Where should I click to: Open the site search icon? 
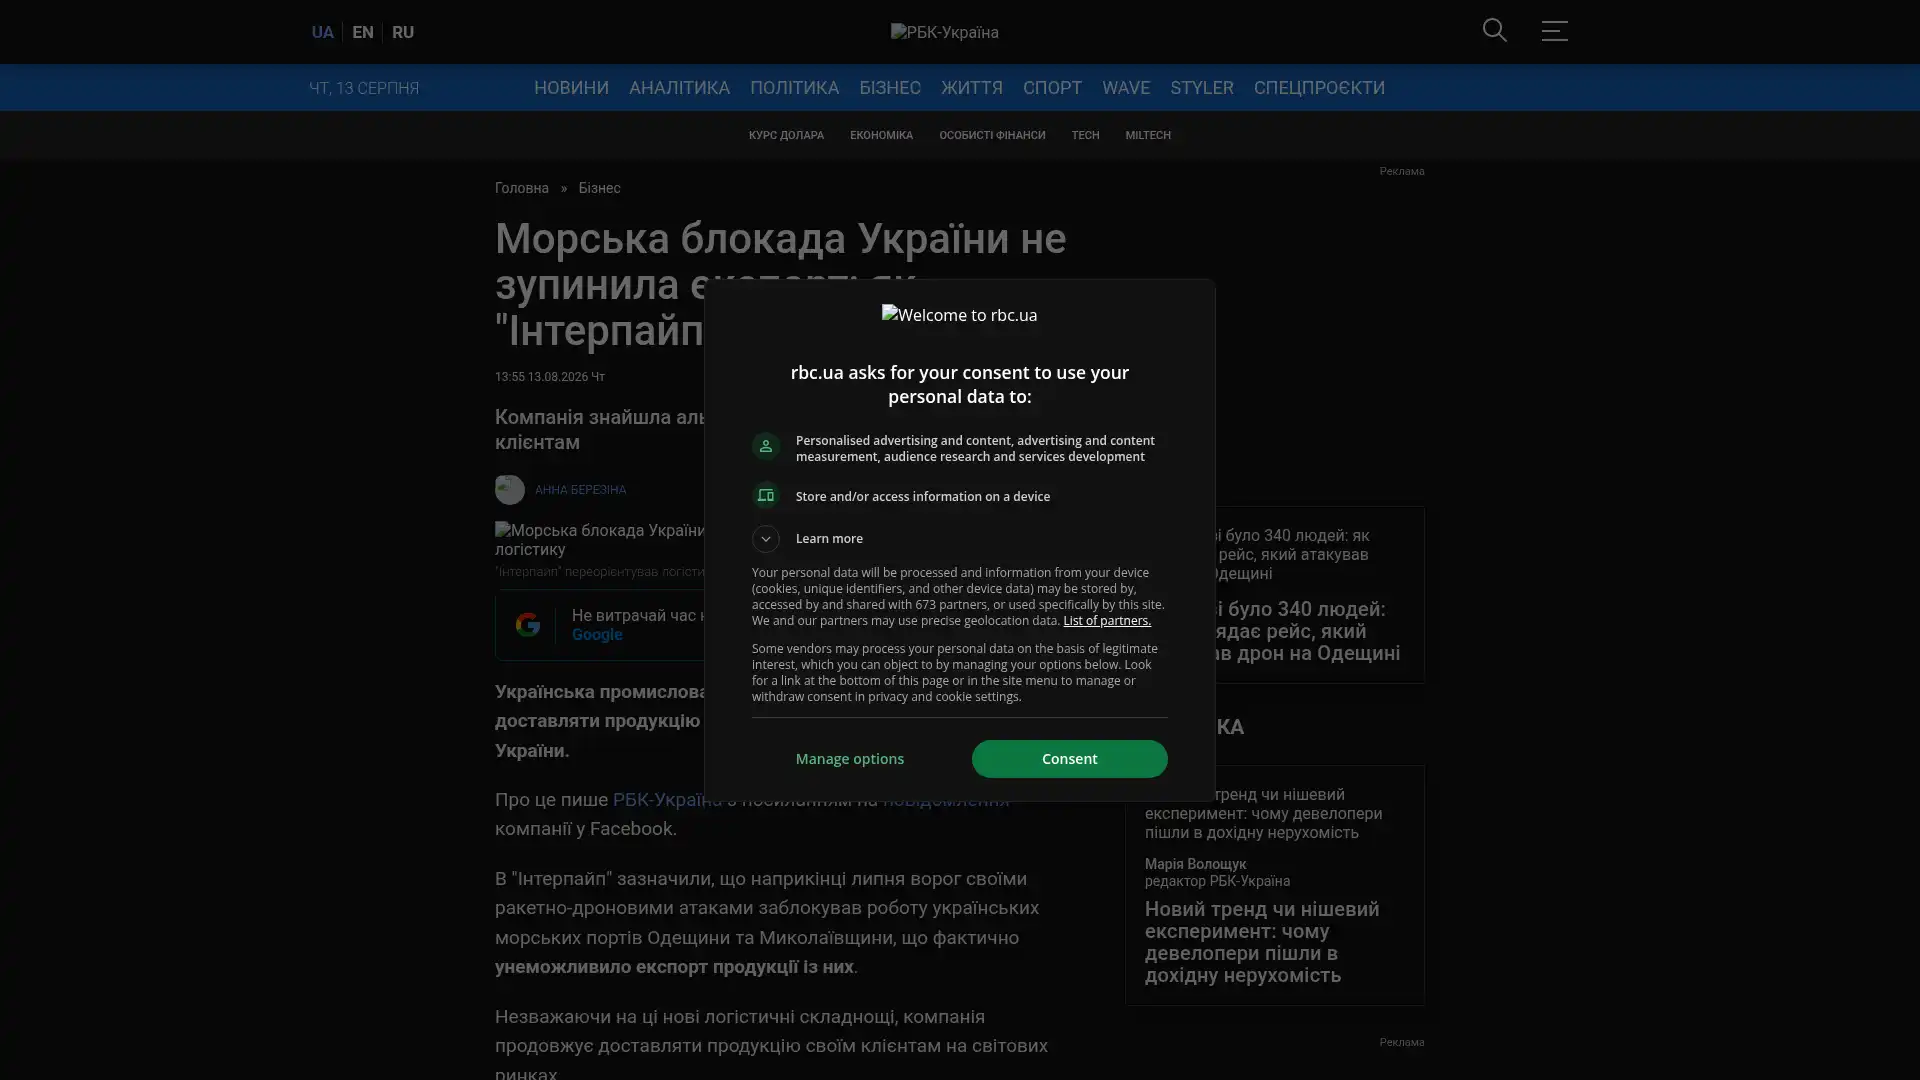pyautogui.click(x=1494, y=31)
